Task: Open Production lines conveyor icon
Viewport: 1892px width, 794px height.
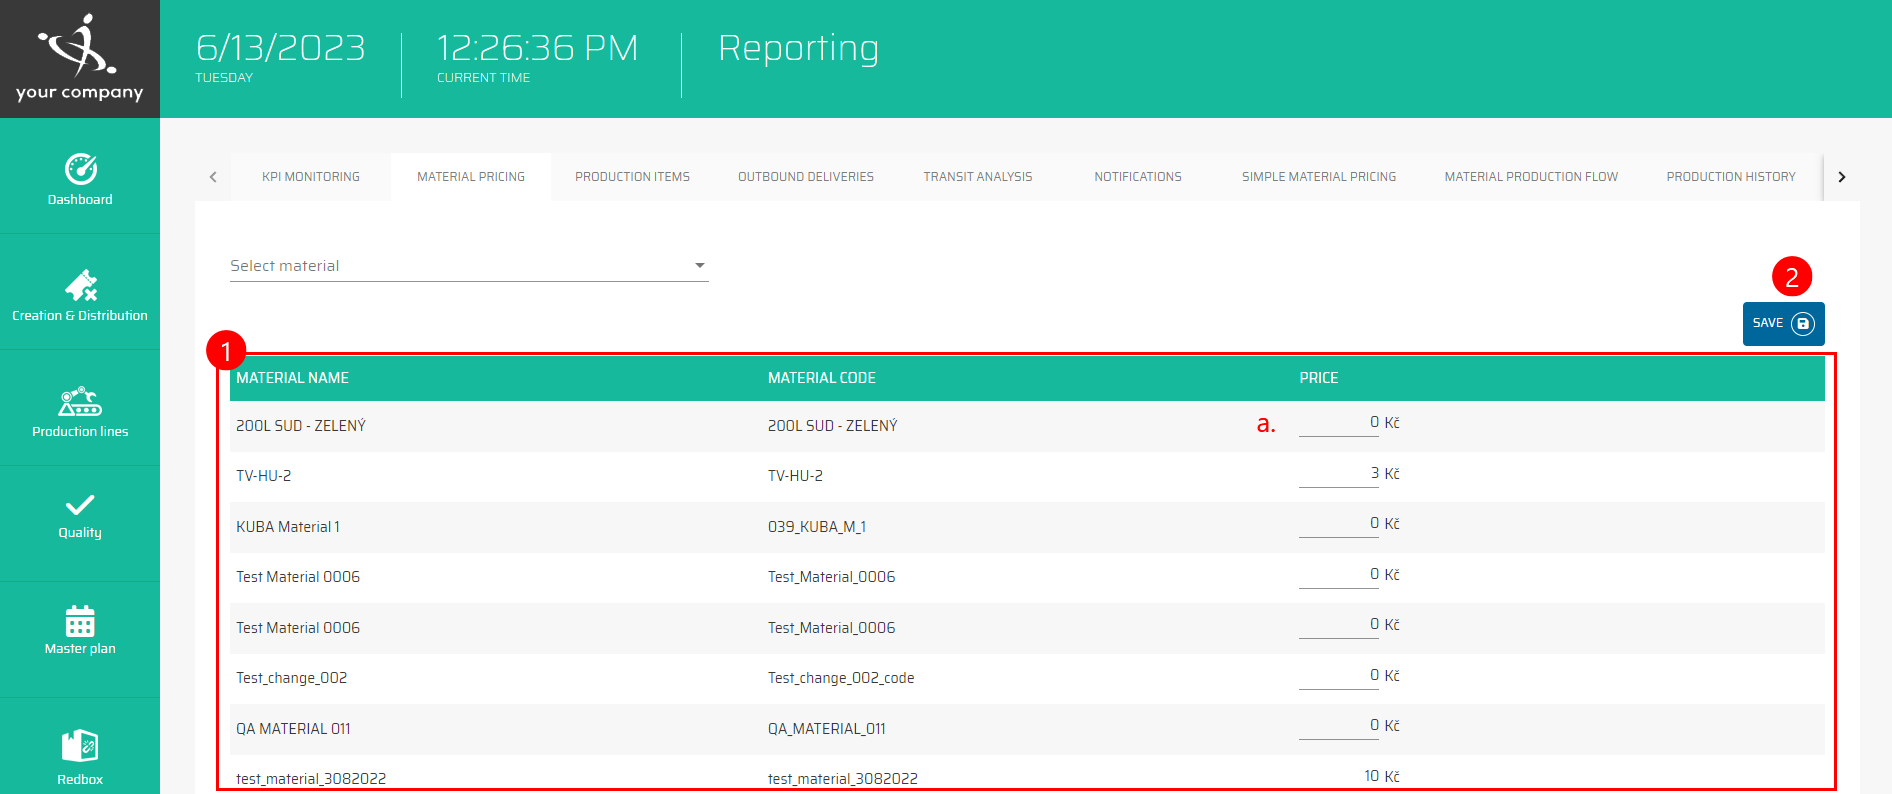Action: (x=80, y=402)
